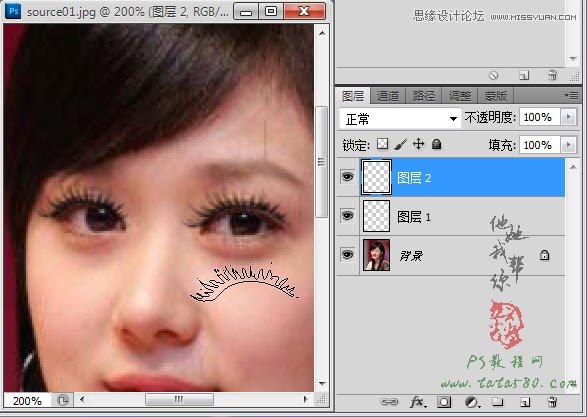Click upper panel new item icon
Viewport: 587px width, 417px height.
[x=524, y=76]
